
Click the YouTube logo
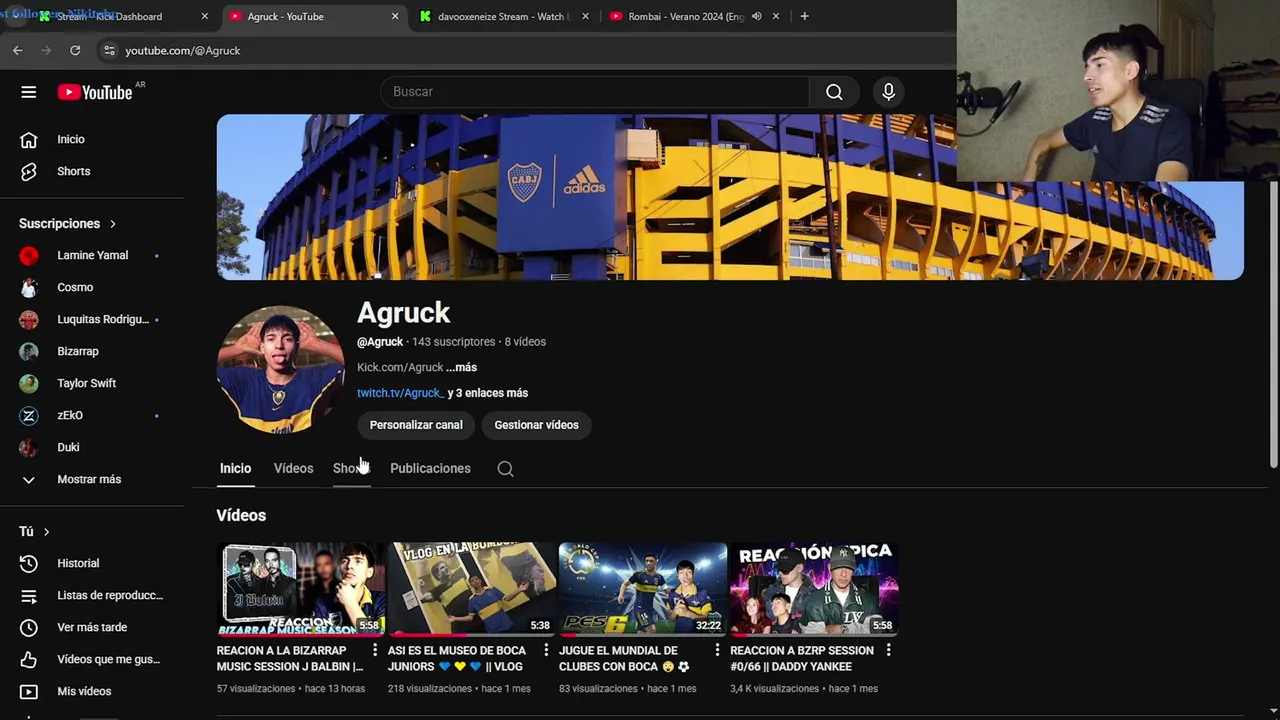tap(95, 92)
